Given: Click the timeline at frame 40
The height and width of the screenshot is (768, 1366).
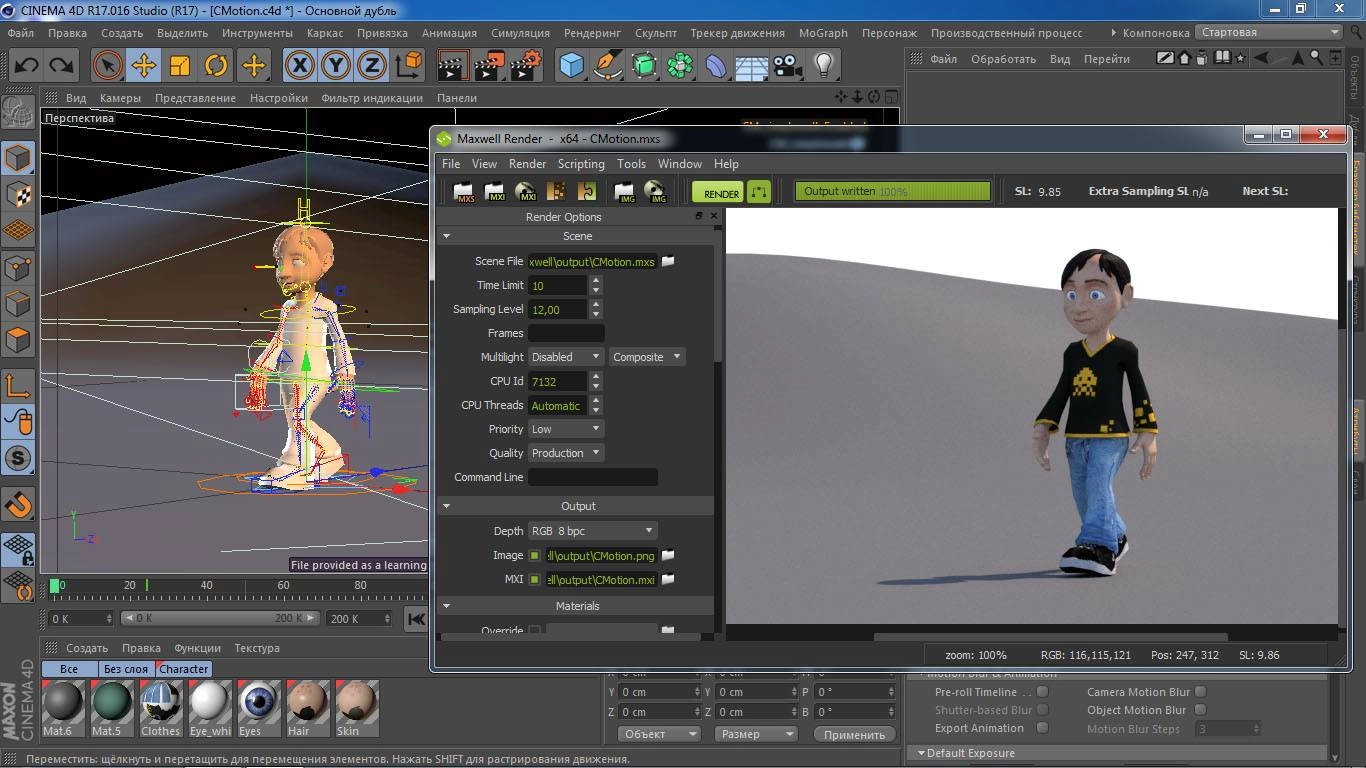Looking at the screenshot, I should point(207,586).
